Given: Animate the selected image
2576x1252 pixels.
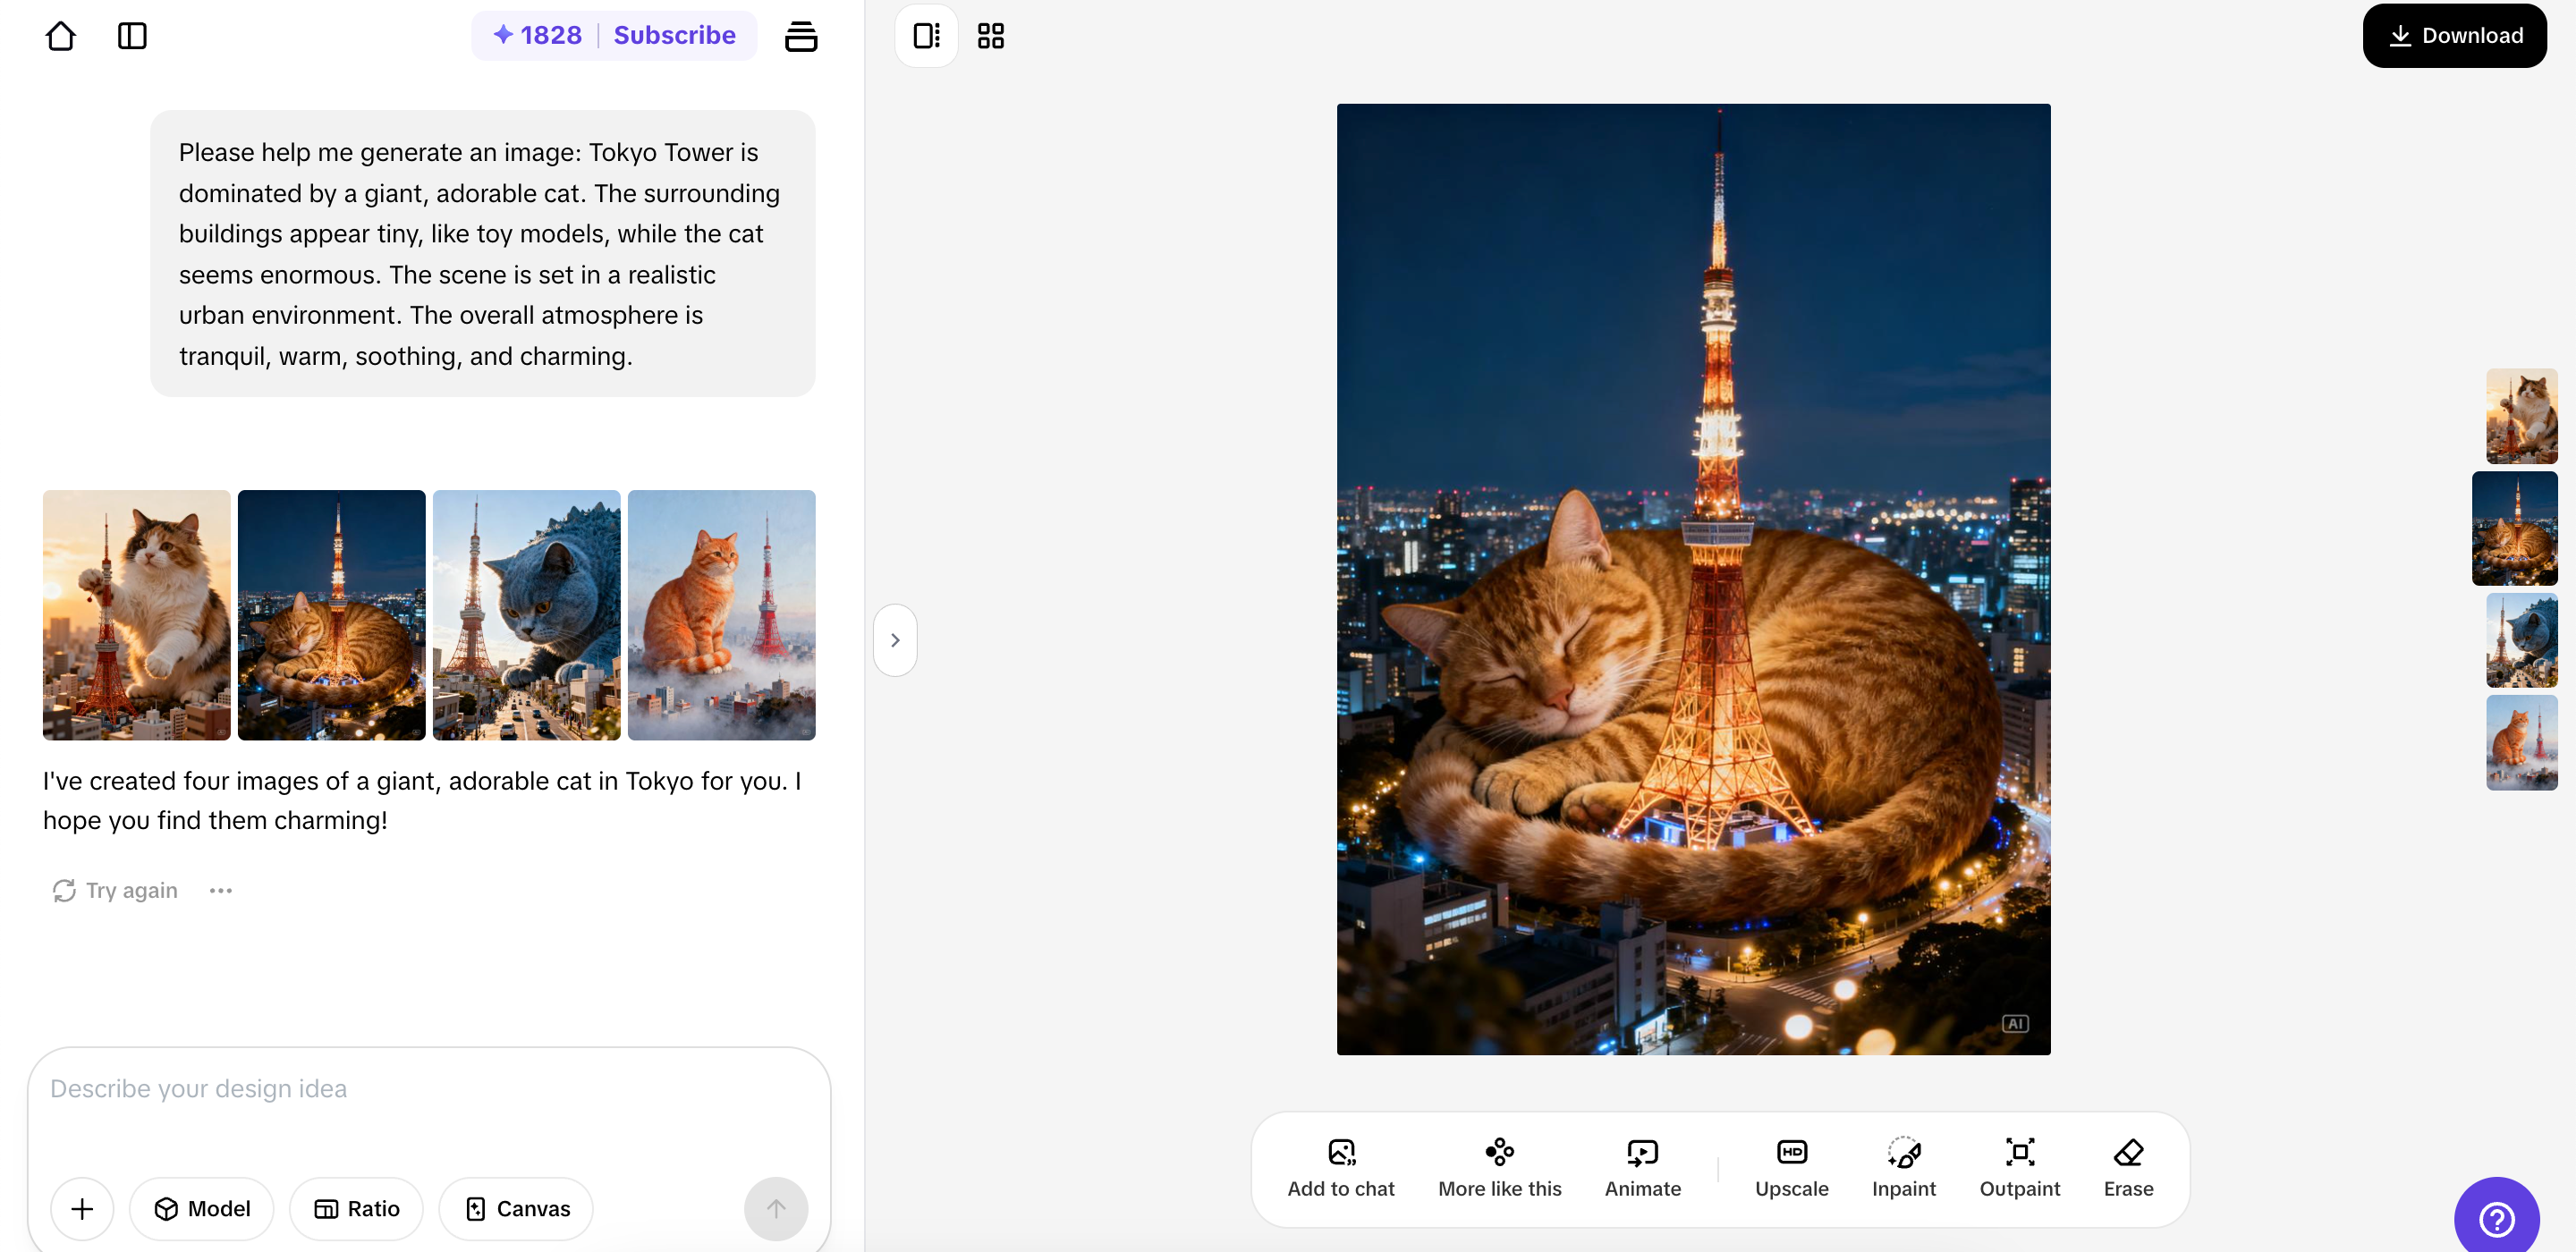Looking at the screenshot, I should point(1642,1166).
